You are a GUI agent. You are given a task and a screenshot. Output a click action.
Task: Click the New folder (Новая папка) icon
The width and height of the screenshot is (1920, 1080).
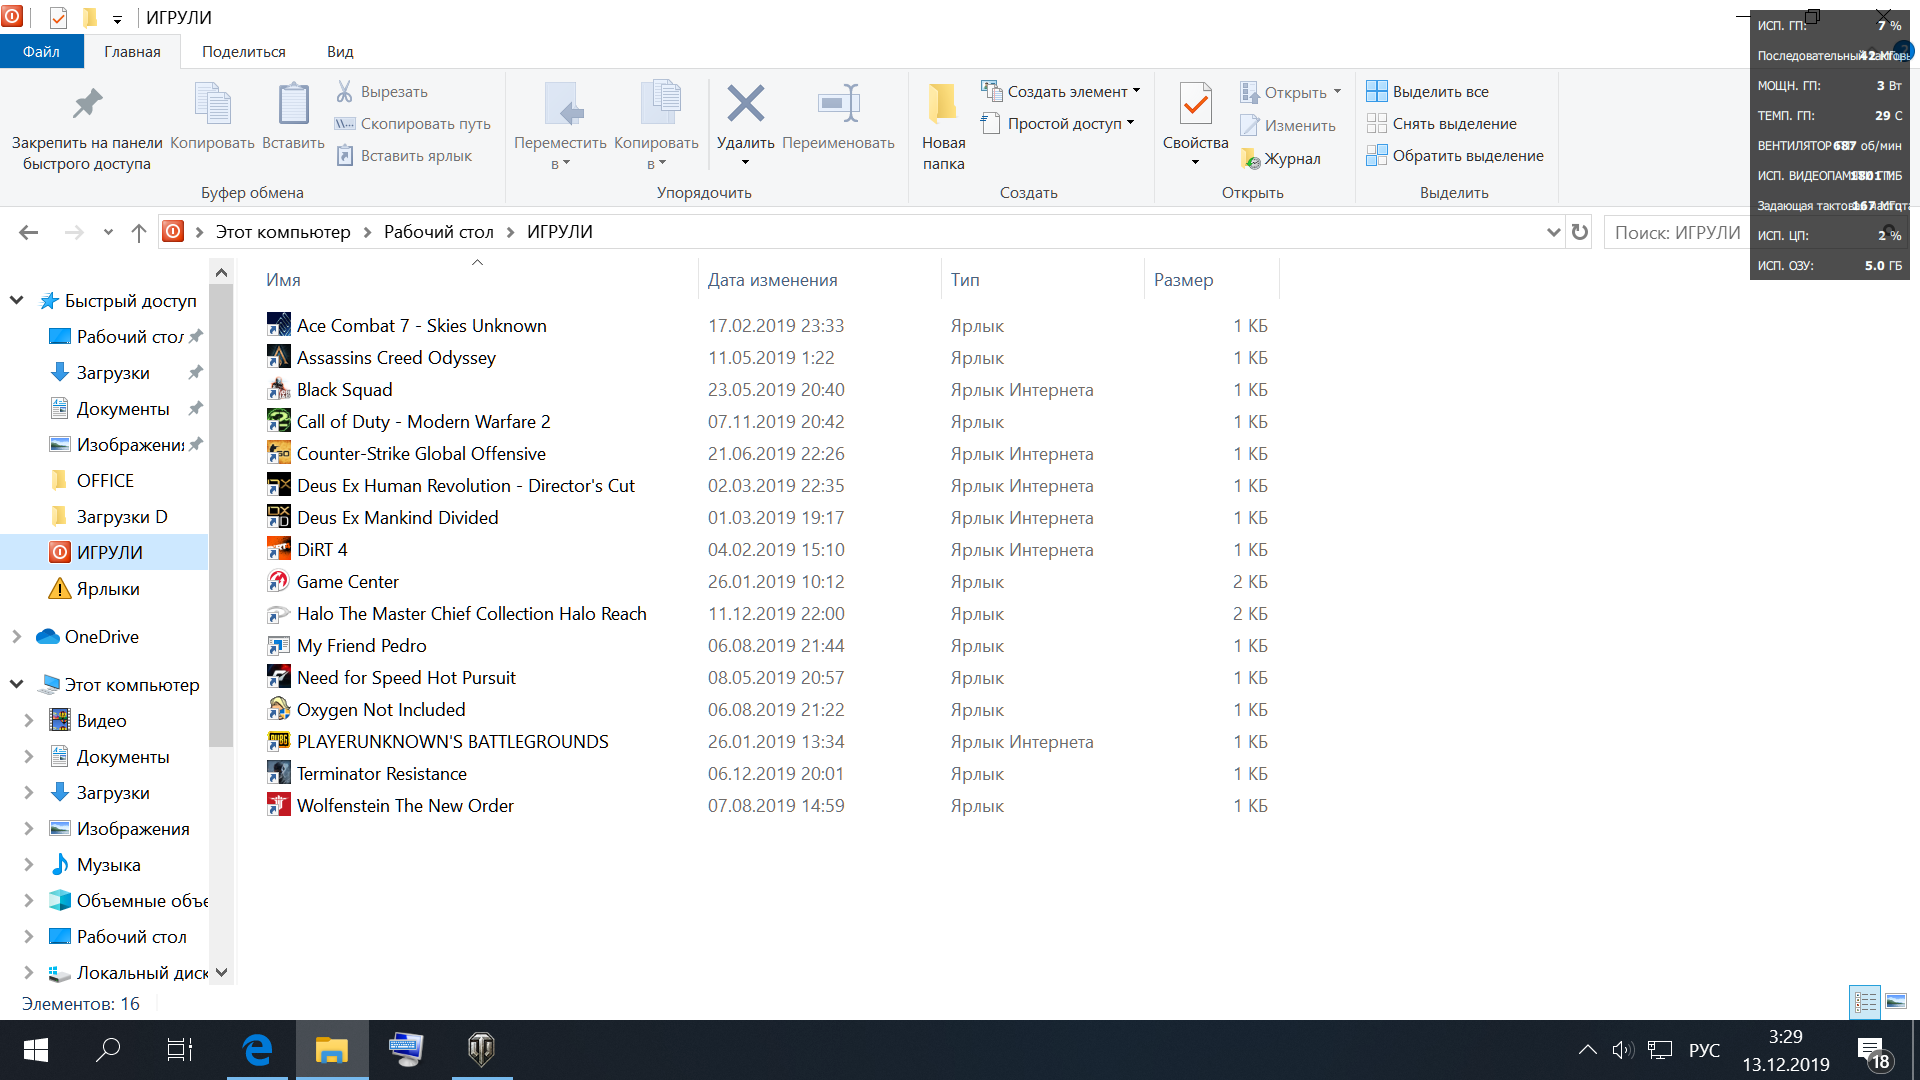pos(942,104)
